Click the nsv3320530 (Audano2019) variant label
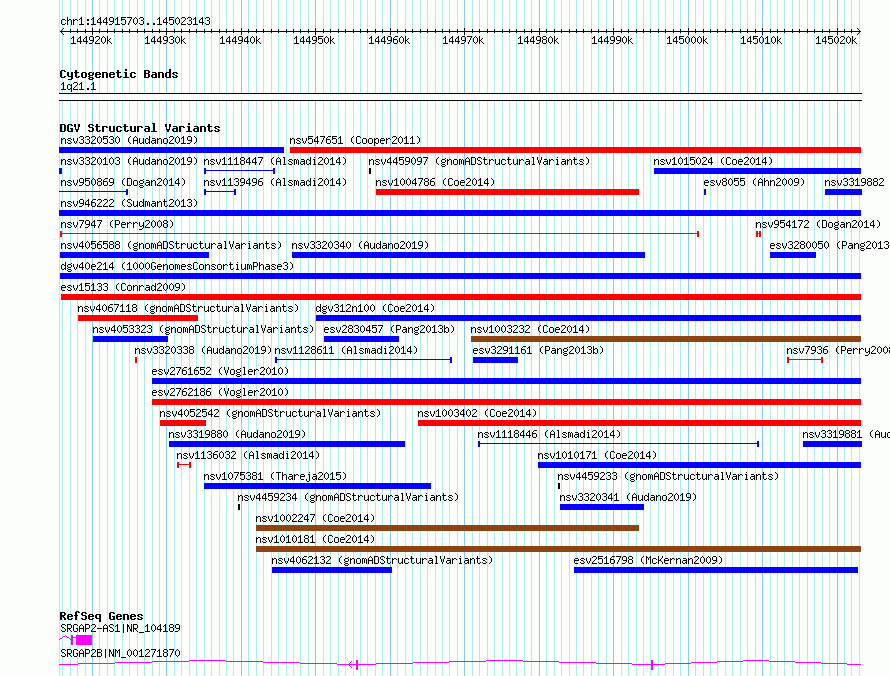 (129, 140)
